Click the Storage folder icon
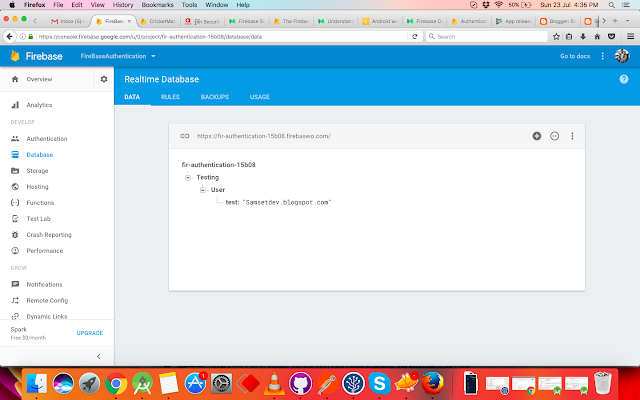The image size is (640, 400). click(x=15, y=171)
